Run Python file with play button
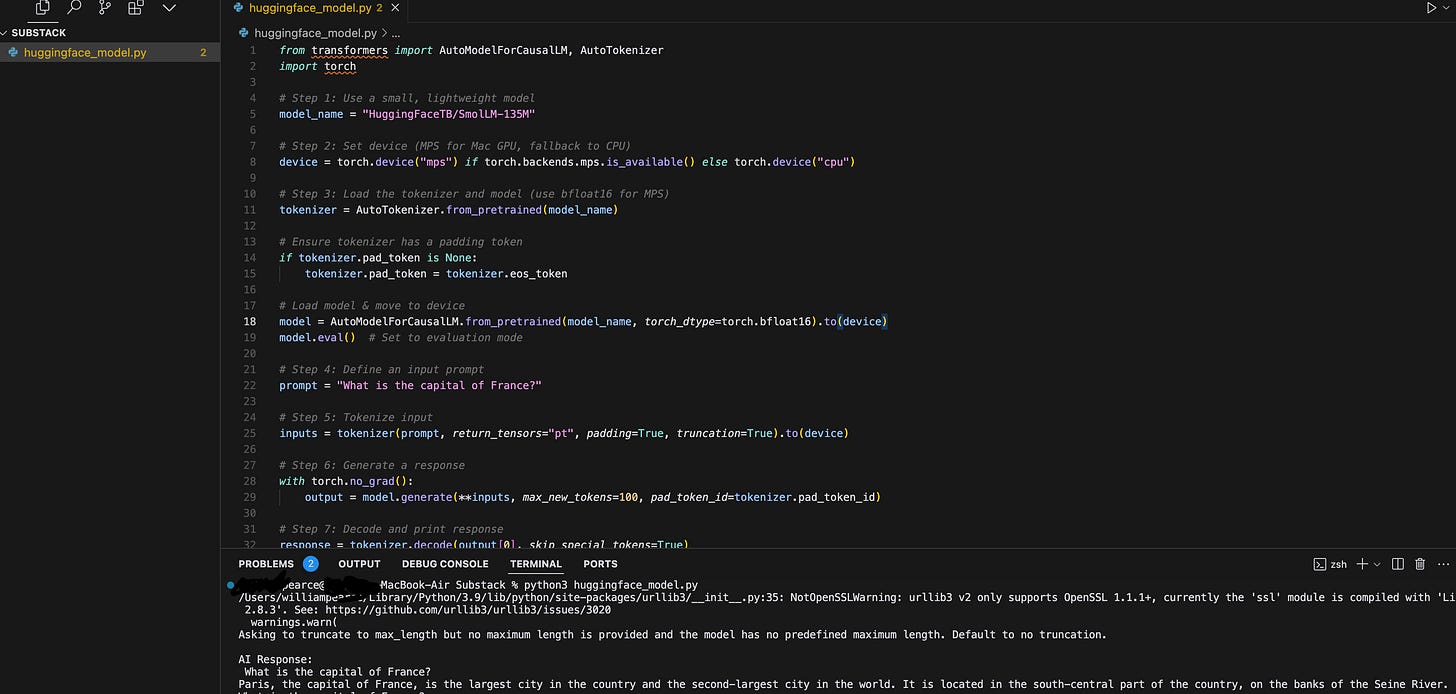Viewport: 1456px width, 694px height. coord(1431,8)
